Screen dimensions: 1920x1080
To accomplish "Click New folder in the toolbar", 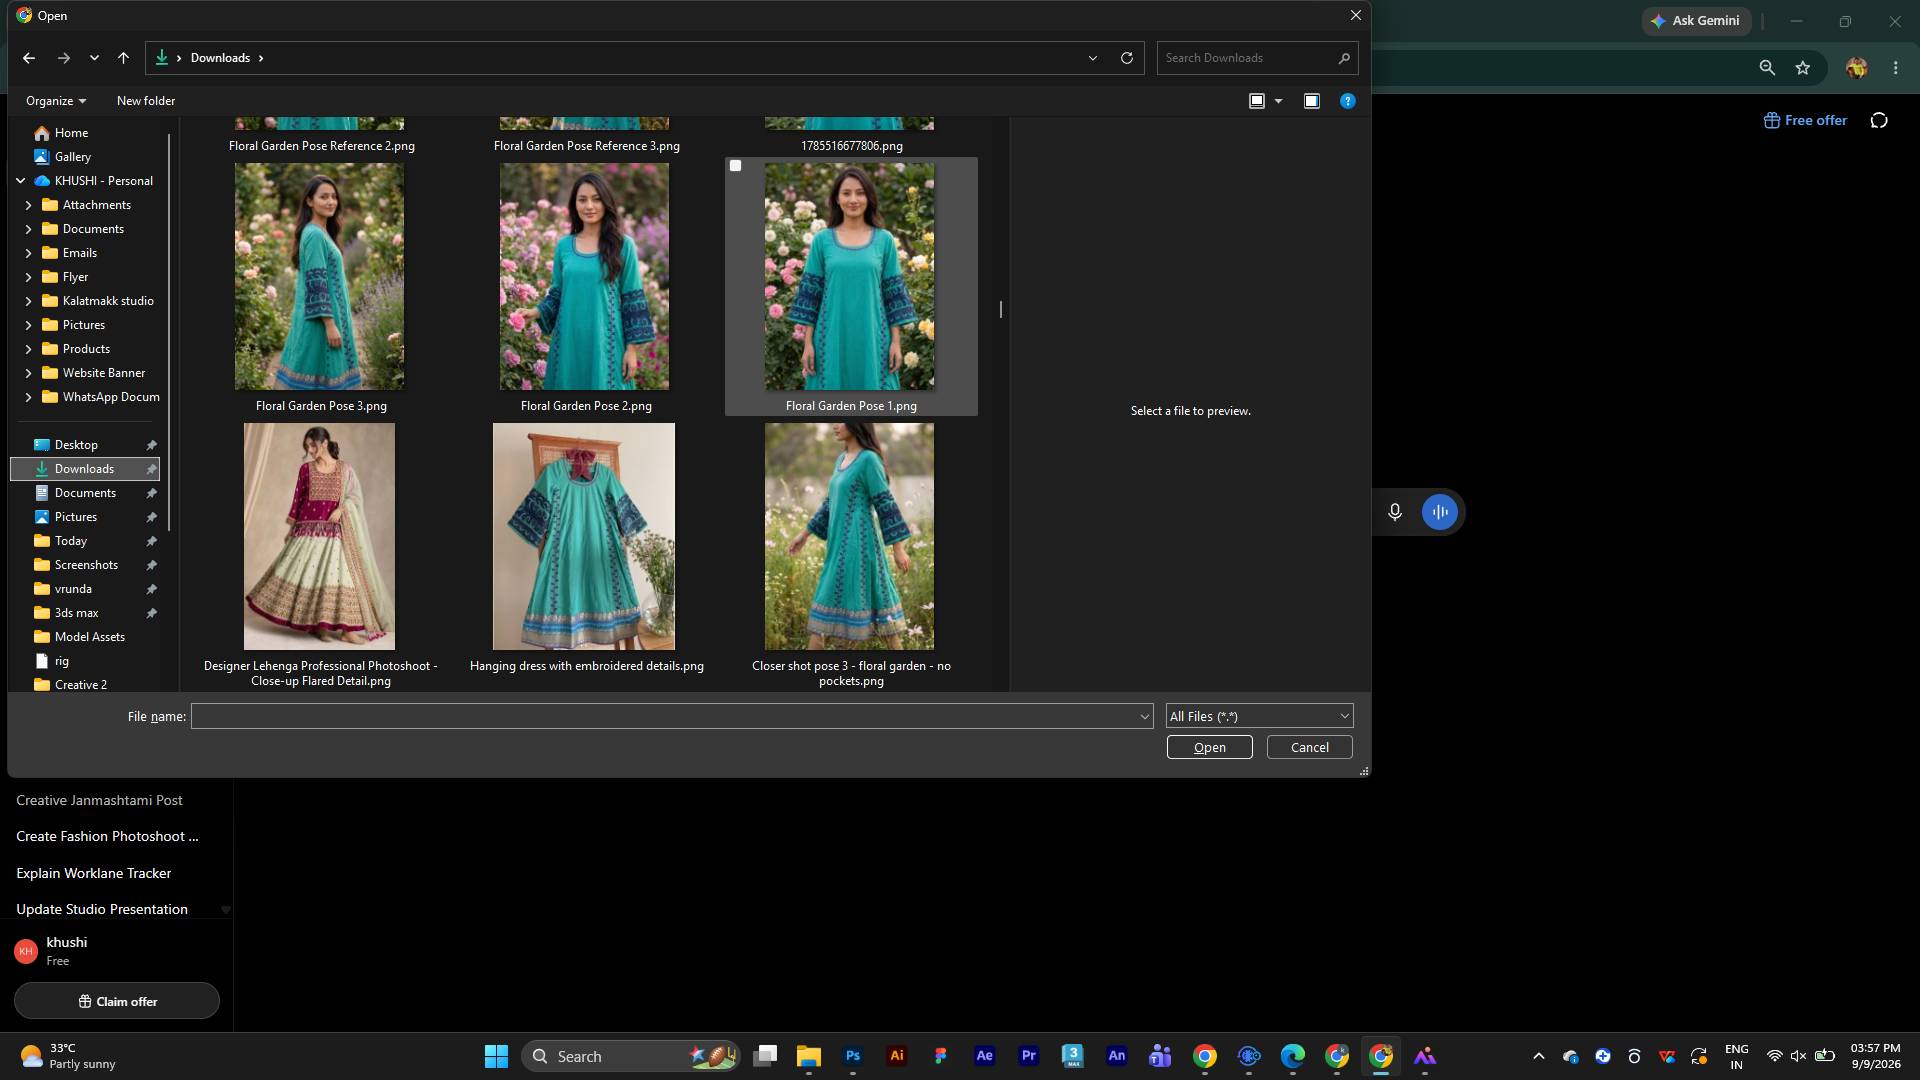I will point(146,101).
